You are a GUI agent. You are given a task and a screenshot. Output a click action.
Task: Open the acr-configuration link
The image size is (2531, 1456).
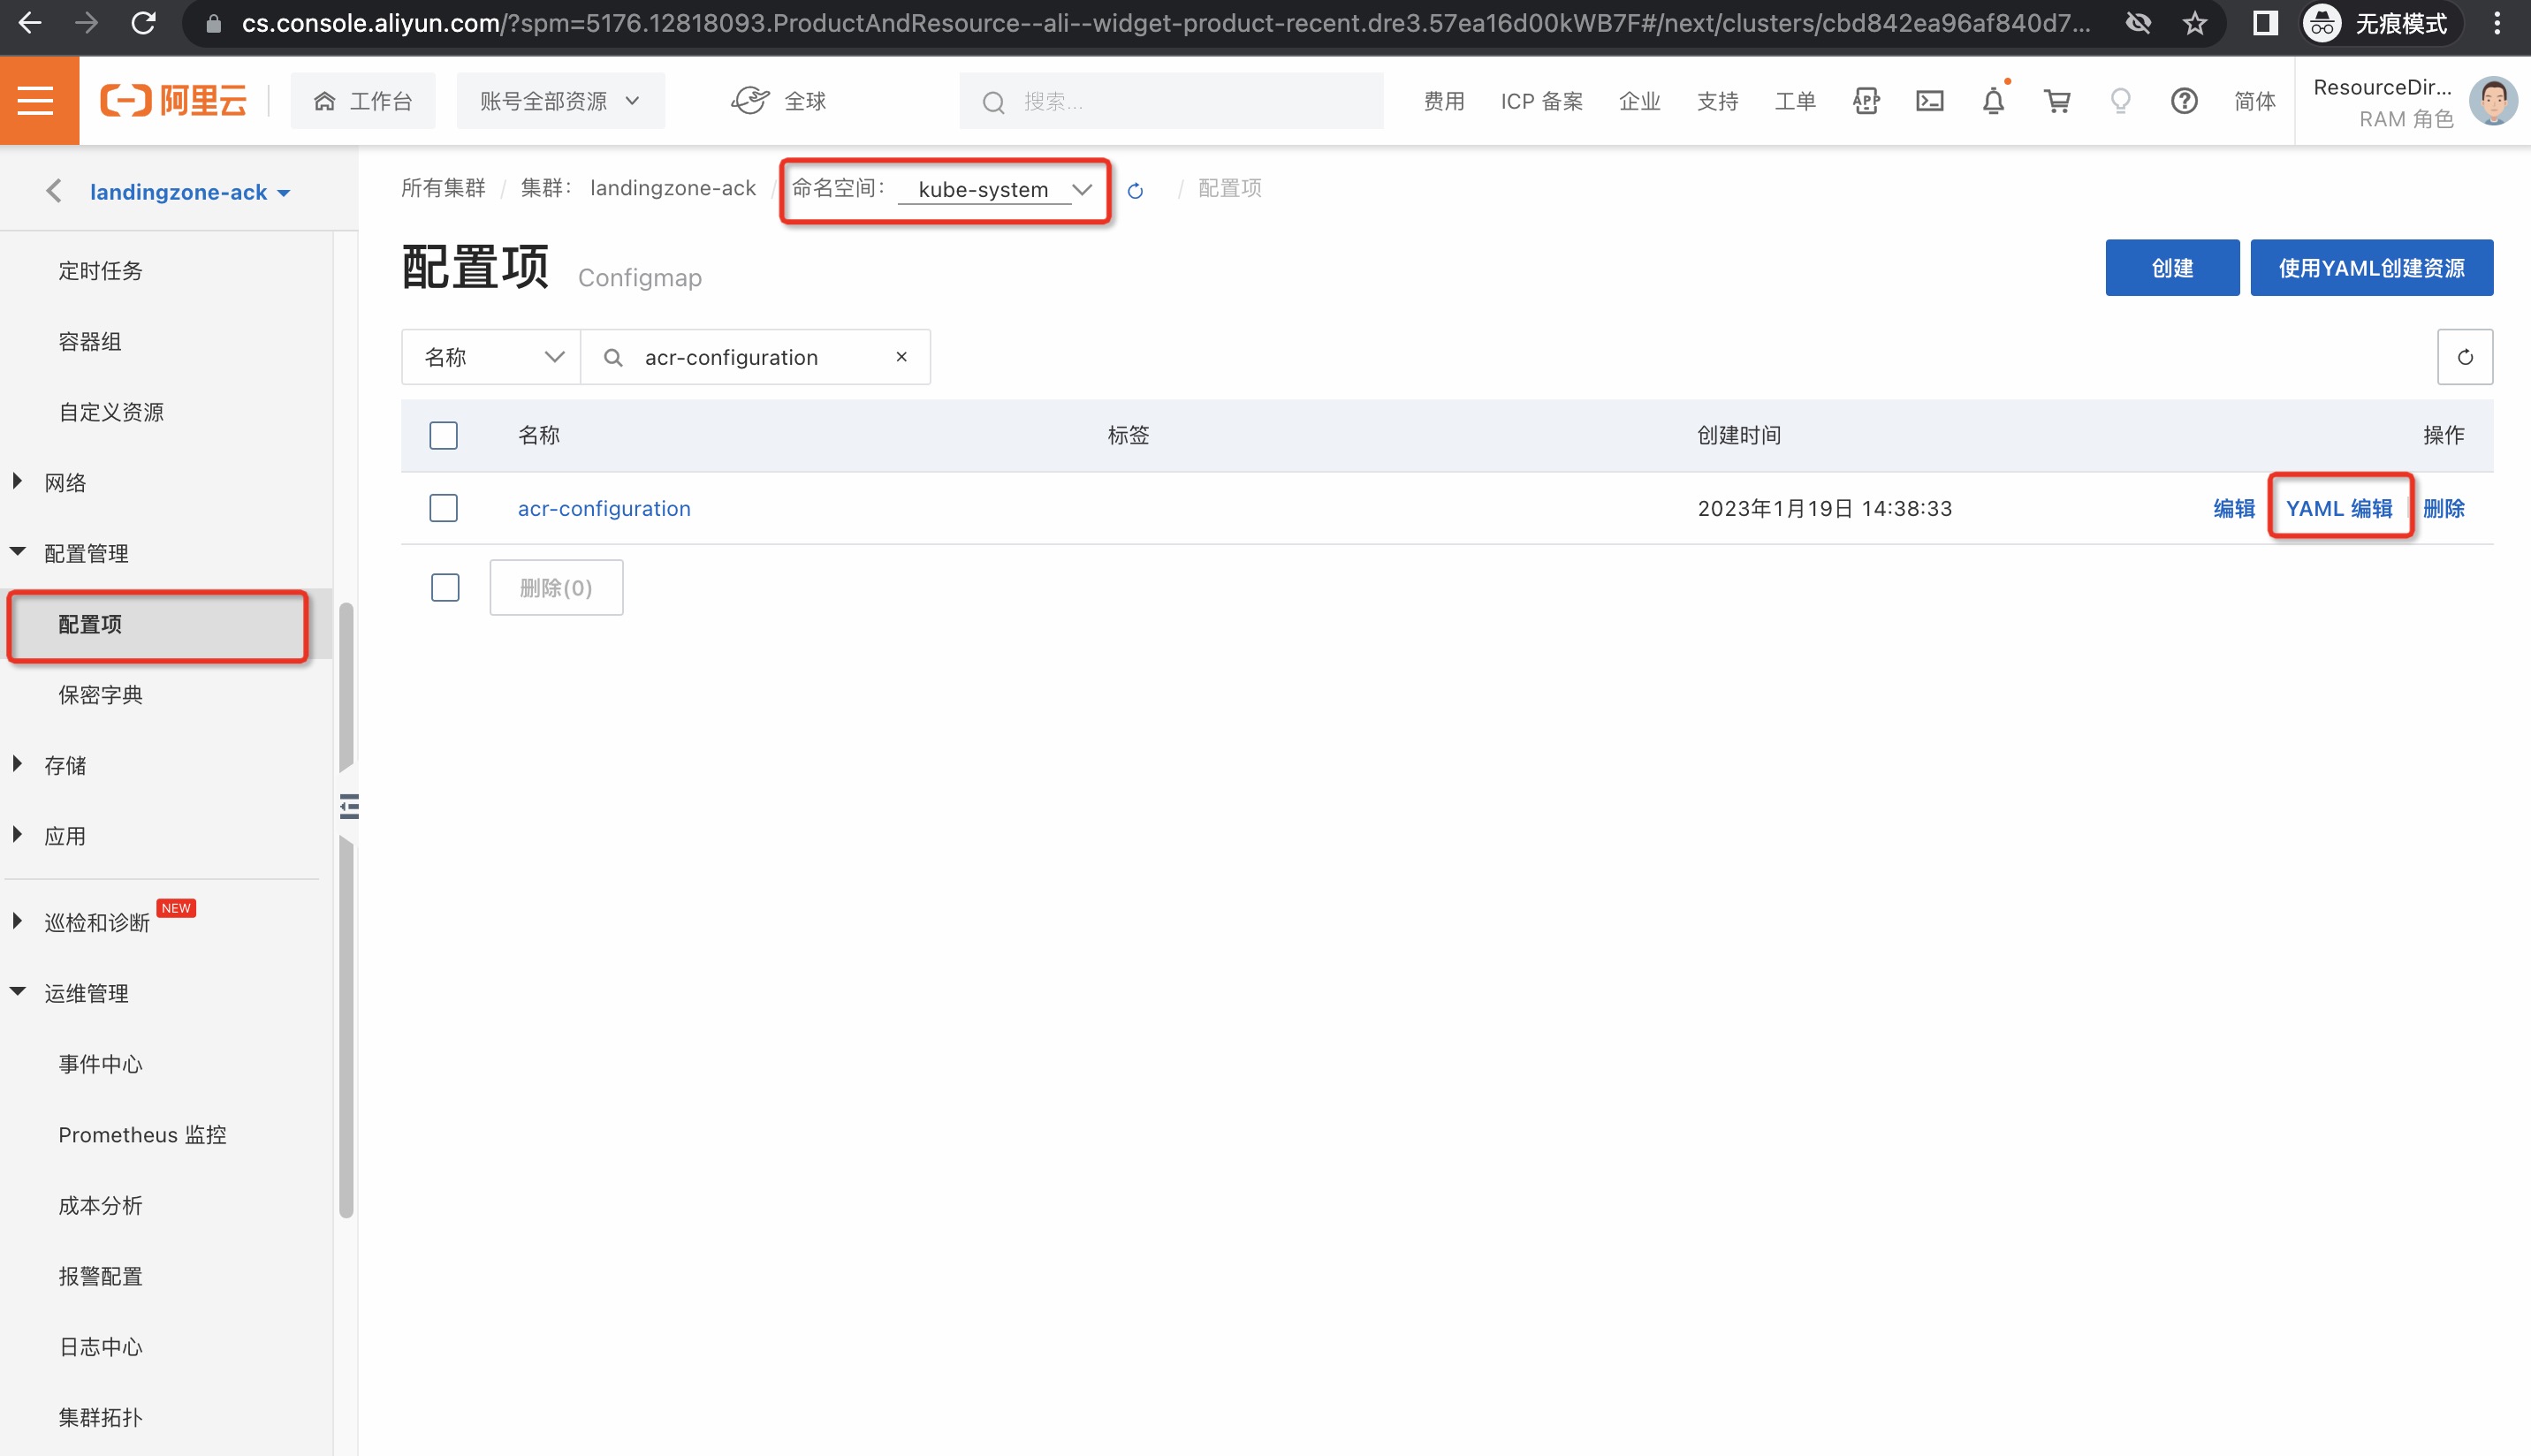coord(604,508)
